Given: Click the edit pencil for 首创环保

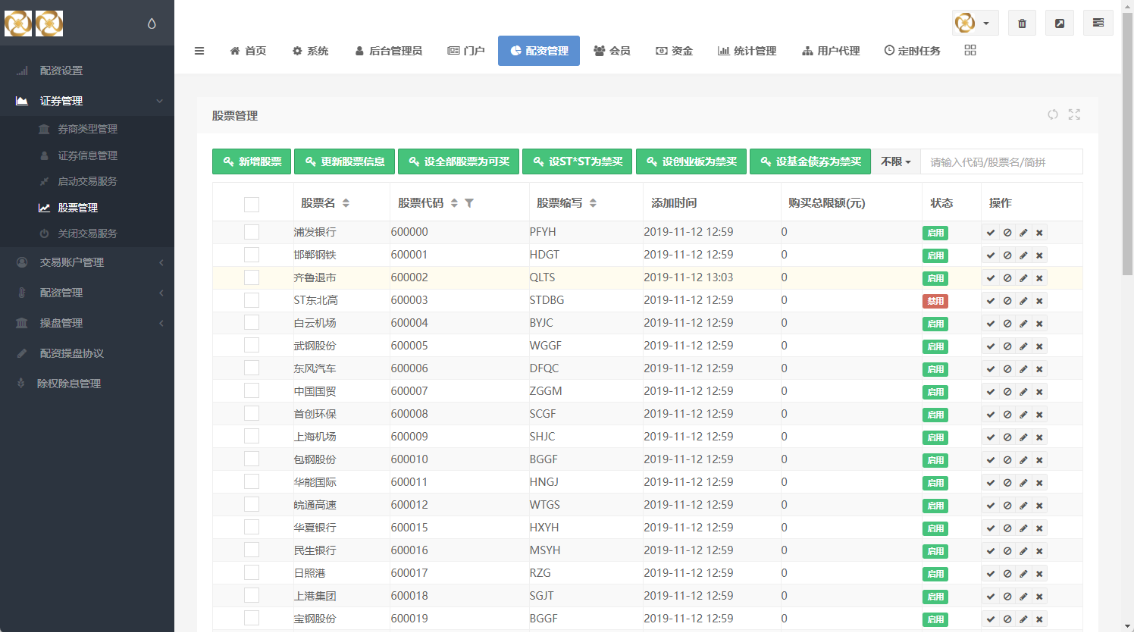Looking at the screenshot, I should pyautogui.click(x=1023, y=415).
